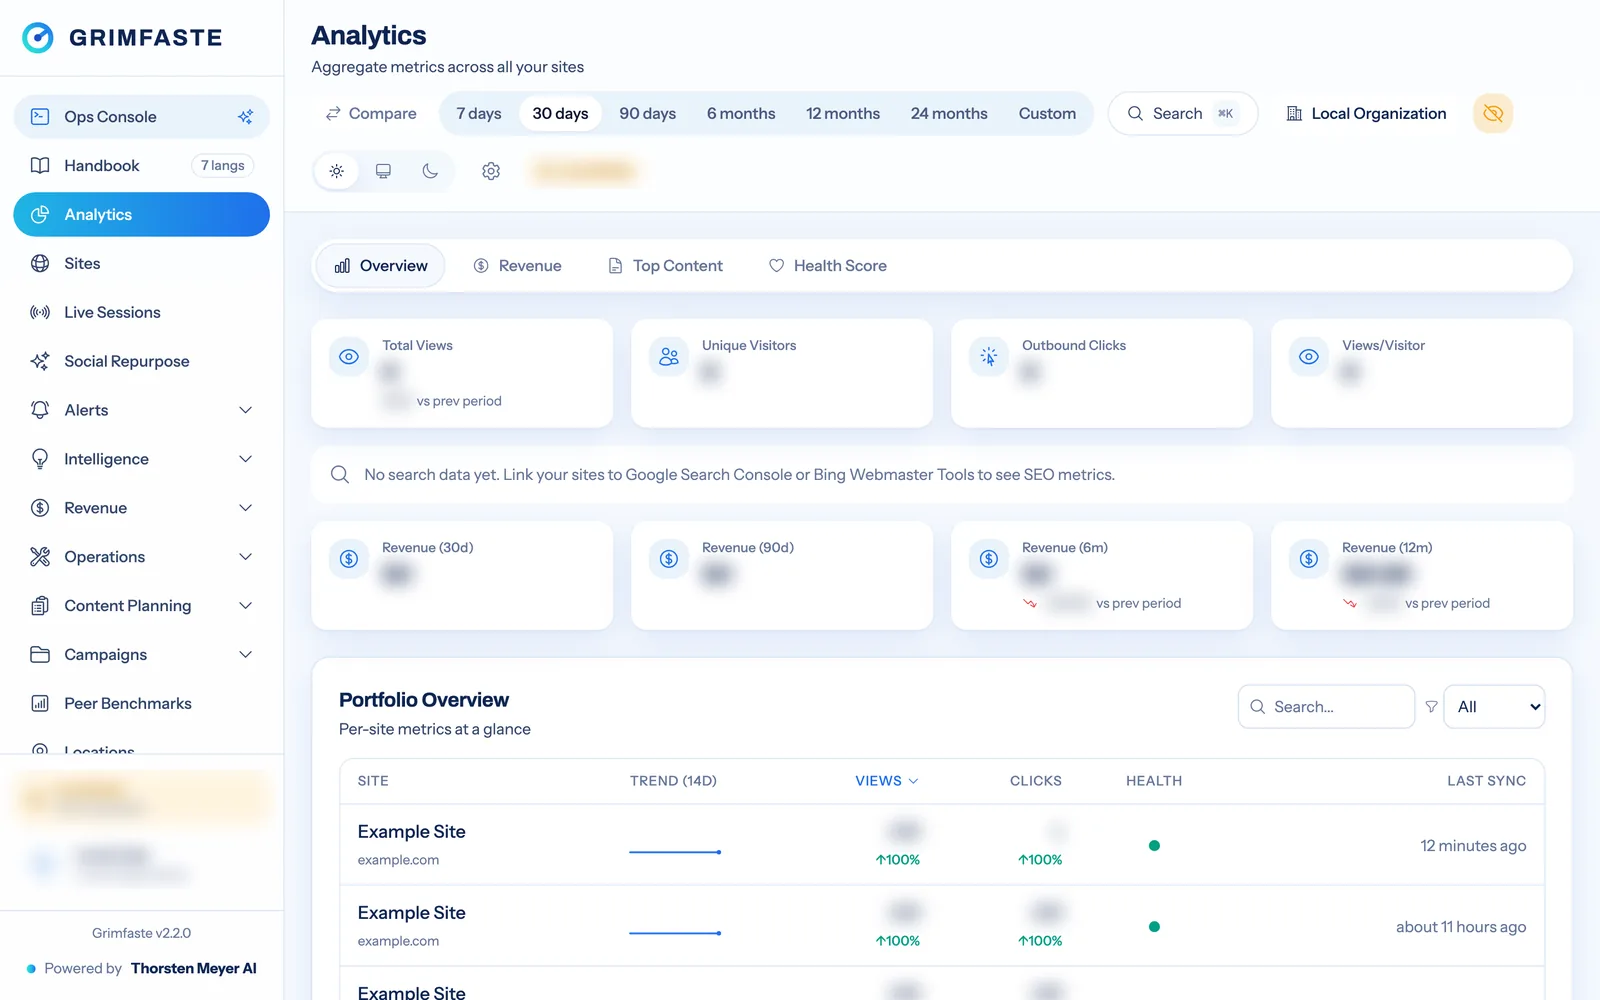Screen dimensions: 1600x1000
Task: Open the All filter dropdown
Action: 1495,707
